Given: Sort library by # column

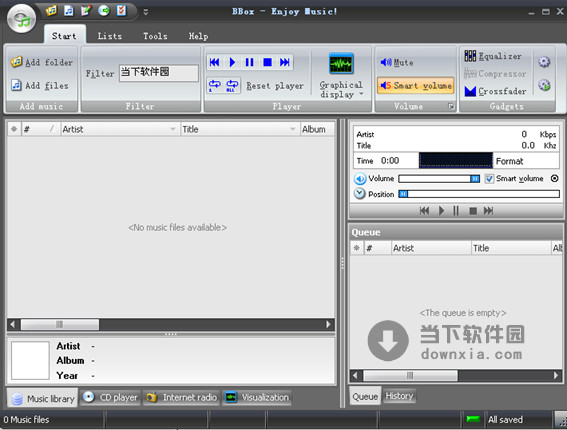Looking at the screenshot, I should tap(40, 129).
